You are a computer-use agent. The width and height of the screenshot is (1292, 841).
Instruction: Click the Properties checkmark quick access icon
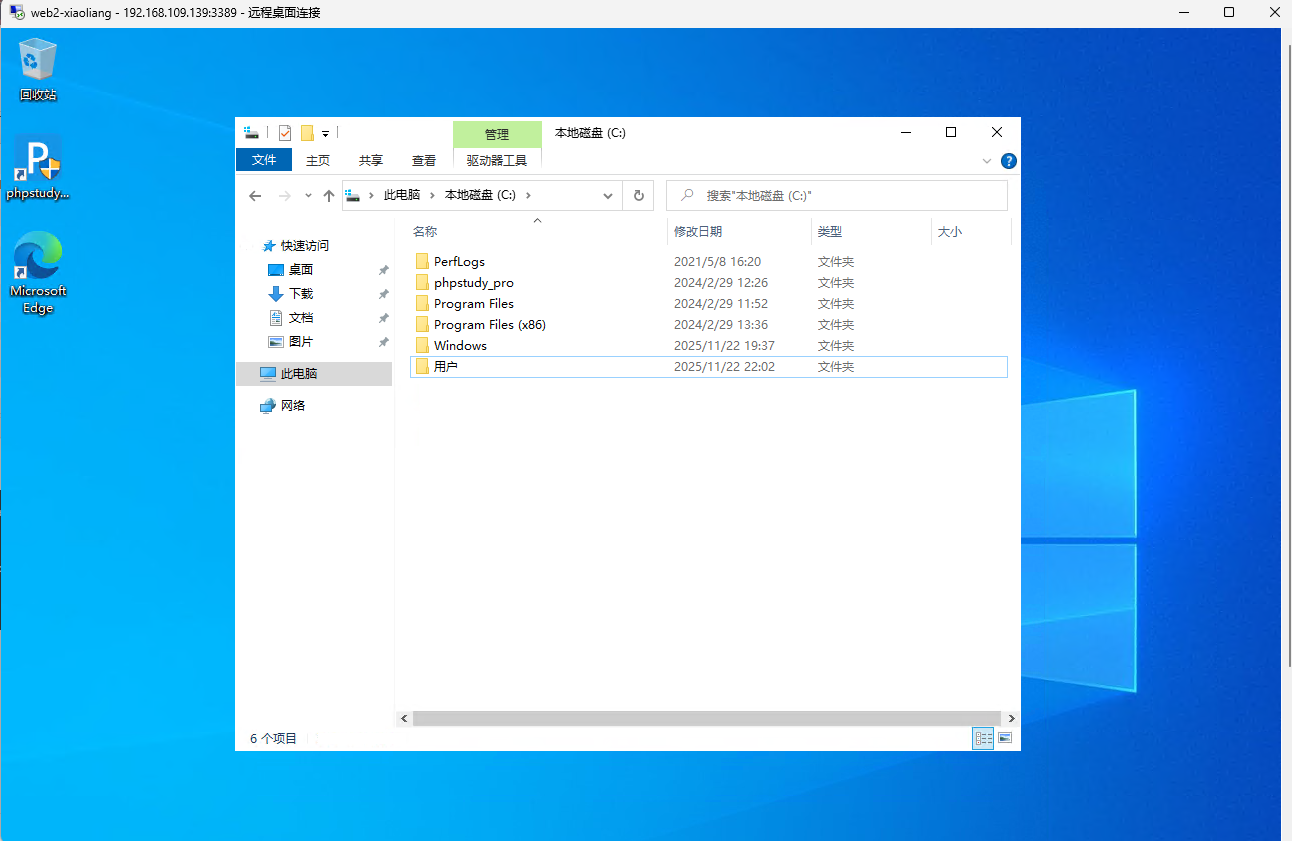coord(285,133)
